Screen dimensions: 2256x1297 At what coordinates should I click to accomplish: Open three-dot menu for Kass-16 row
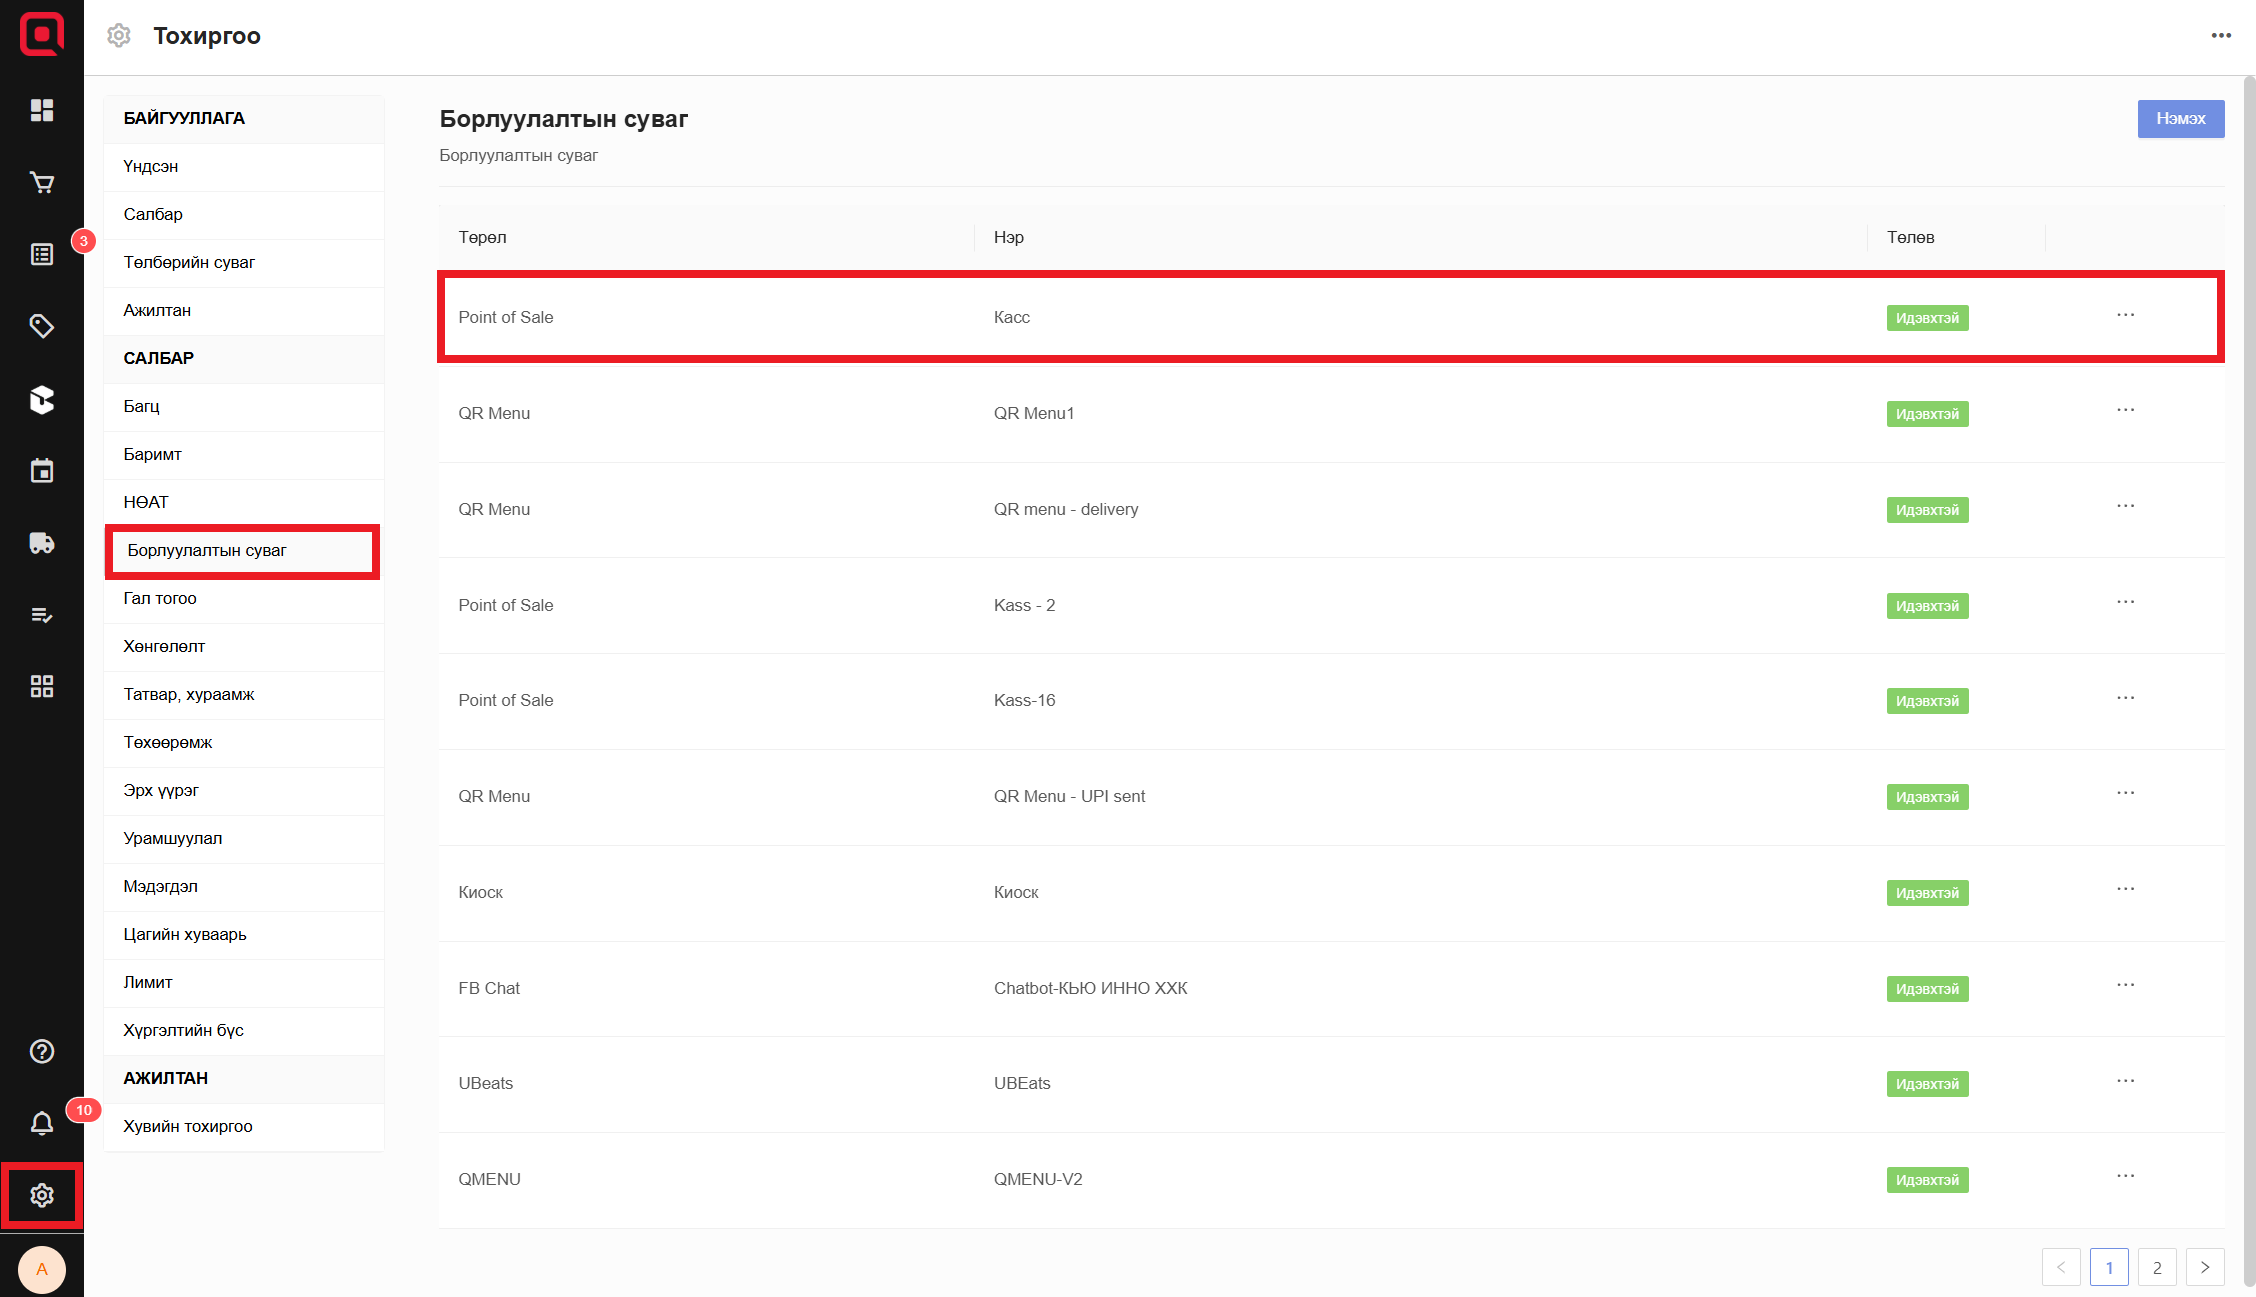pyautogui.click(x=2125, y=698)
